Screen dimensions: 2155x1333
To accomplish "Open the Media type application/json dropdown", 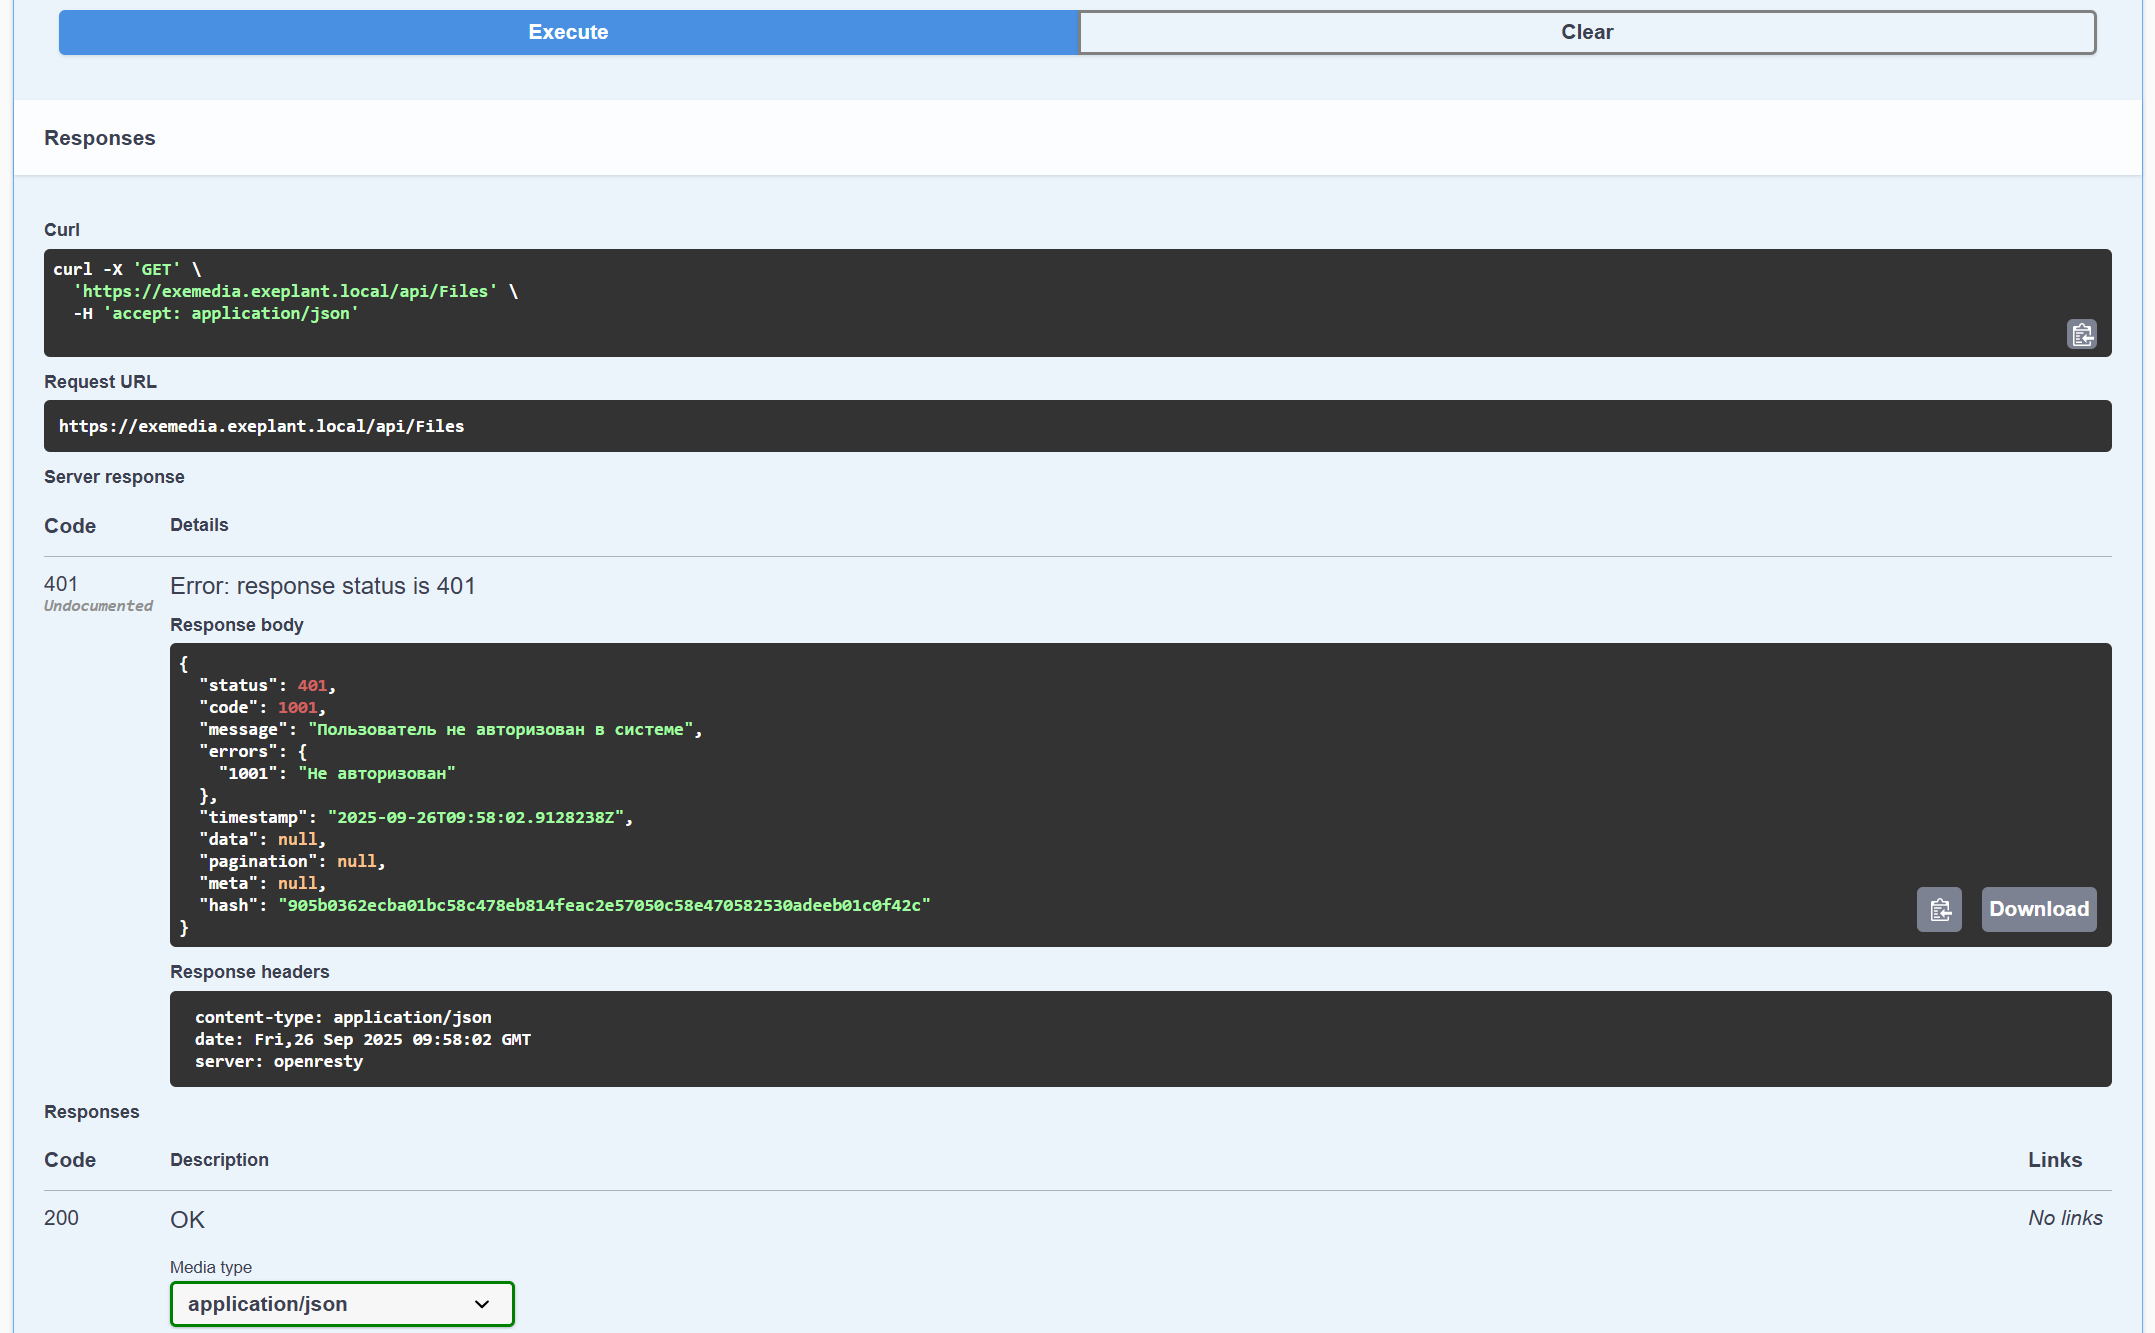I will click(x=342, y=1304).
